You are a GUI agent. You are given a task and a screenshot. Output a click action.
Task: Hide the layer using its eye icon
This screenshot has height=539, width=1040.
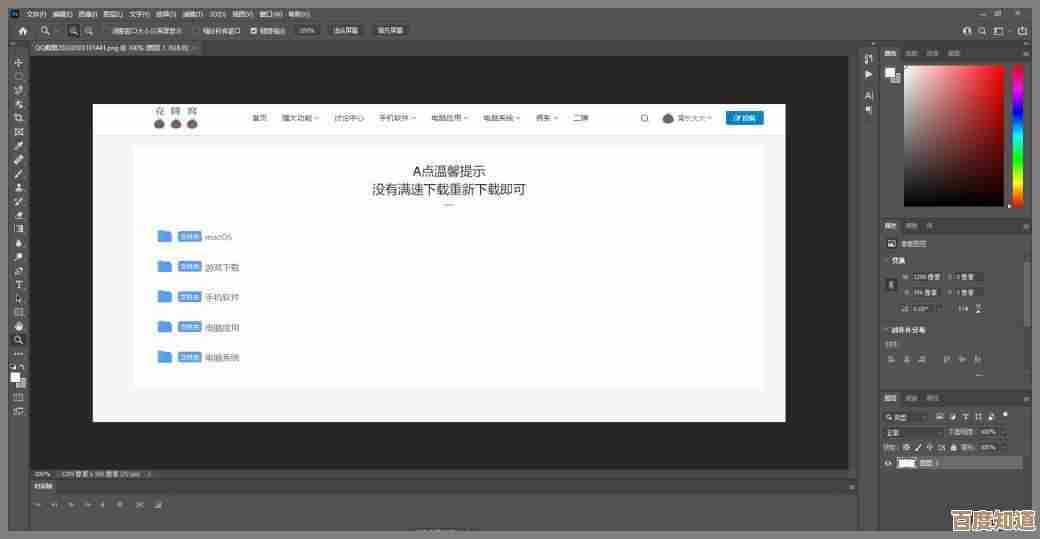(x=888, y=463)
